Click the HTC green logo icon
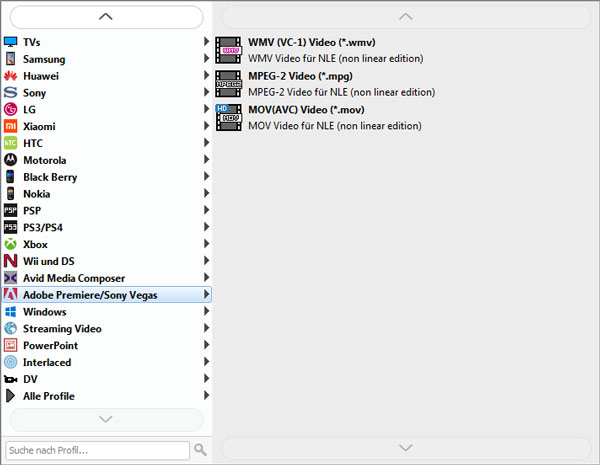Screen dimensions: 600x465 click(x=11, y=143)
